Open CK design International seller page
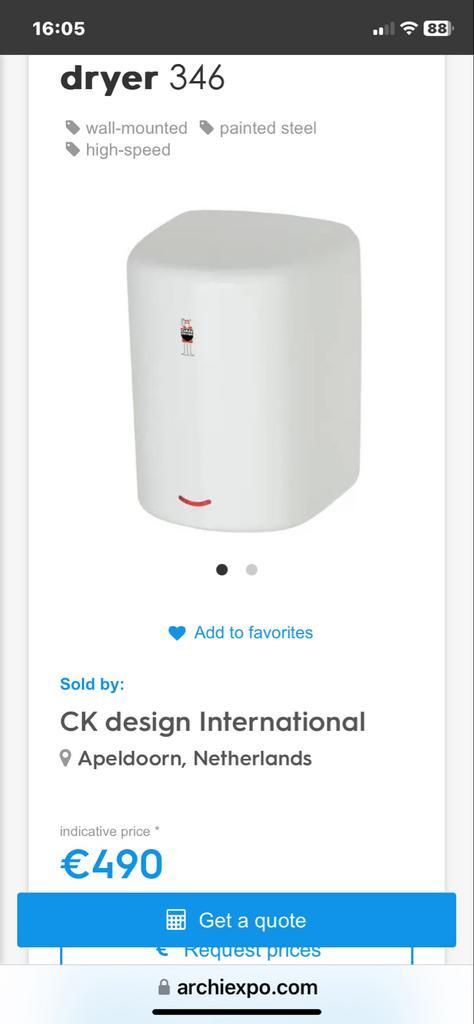The height and width of the screenshot is (1024, 474). (x=212, y=722)
